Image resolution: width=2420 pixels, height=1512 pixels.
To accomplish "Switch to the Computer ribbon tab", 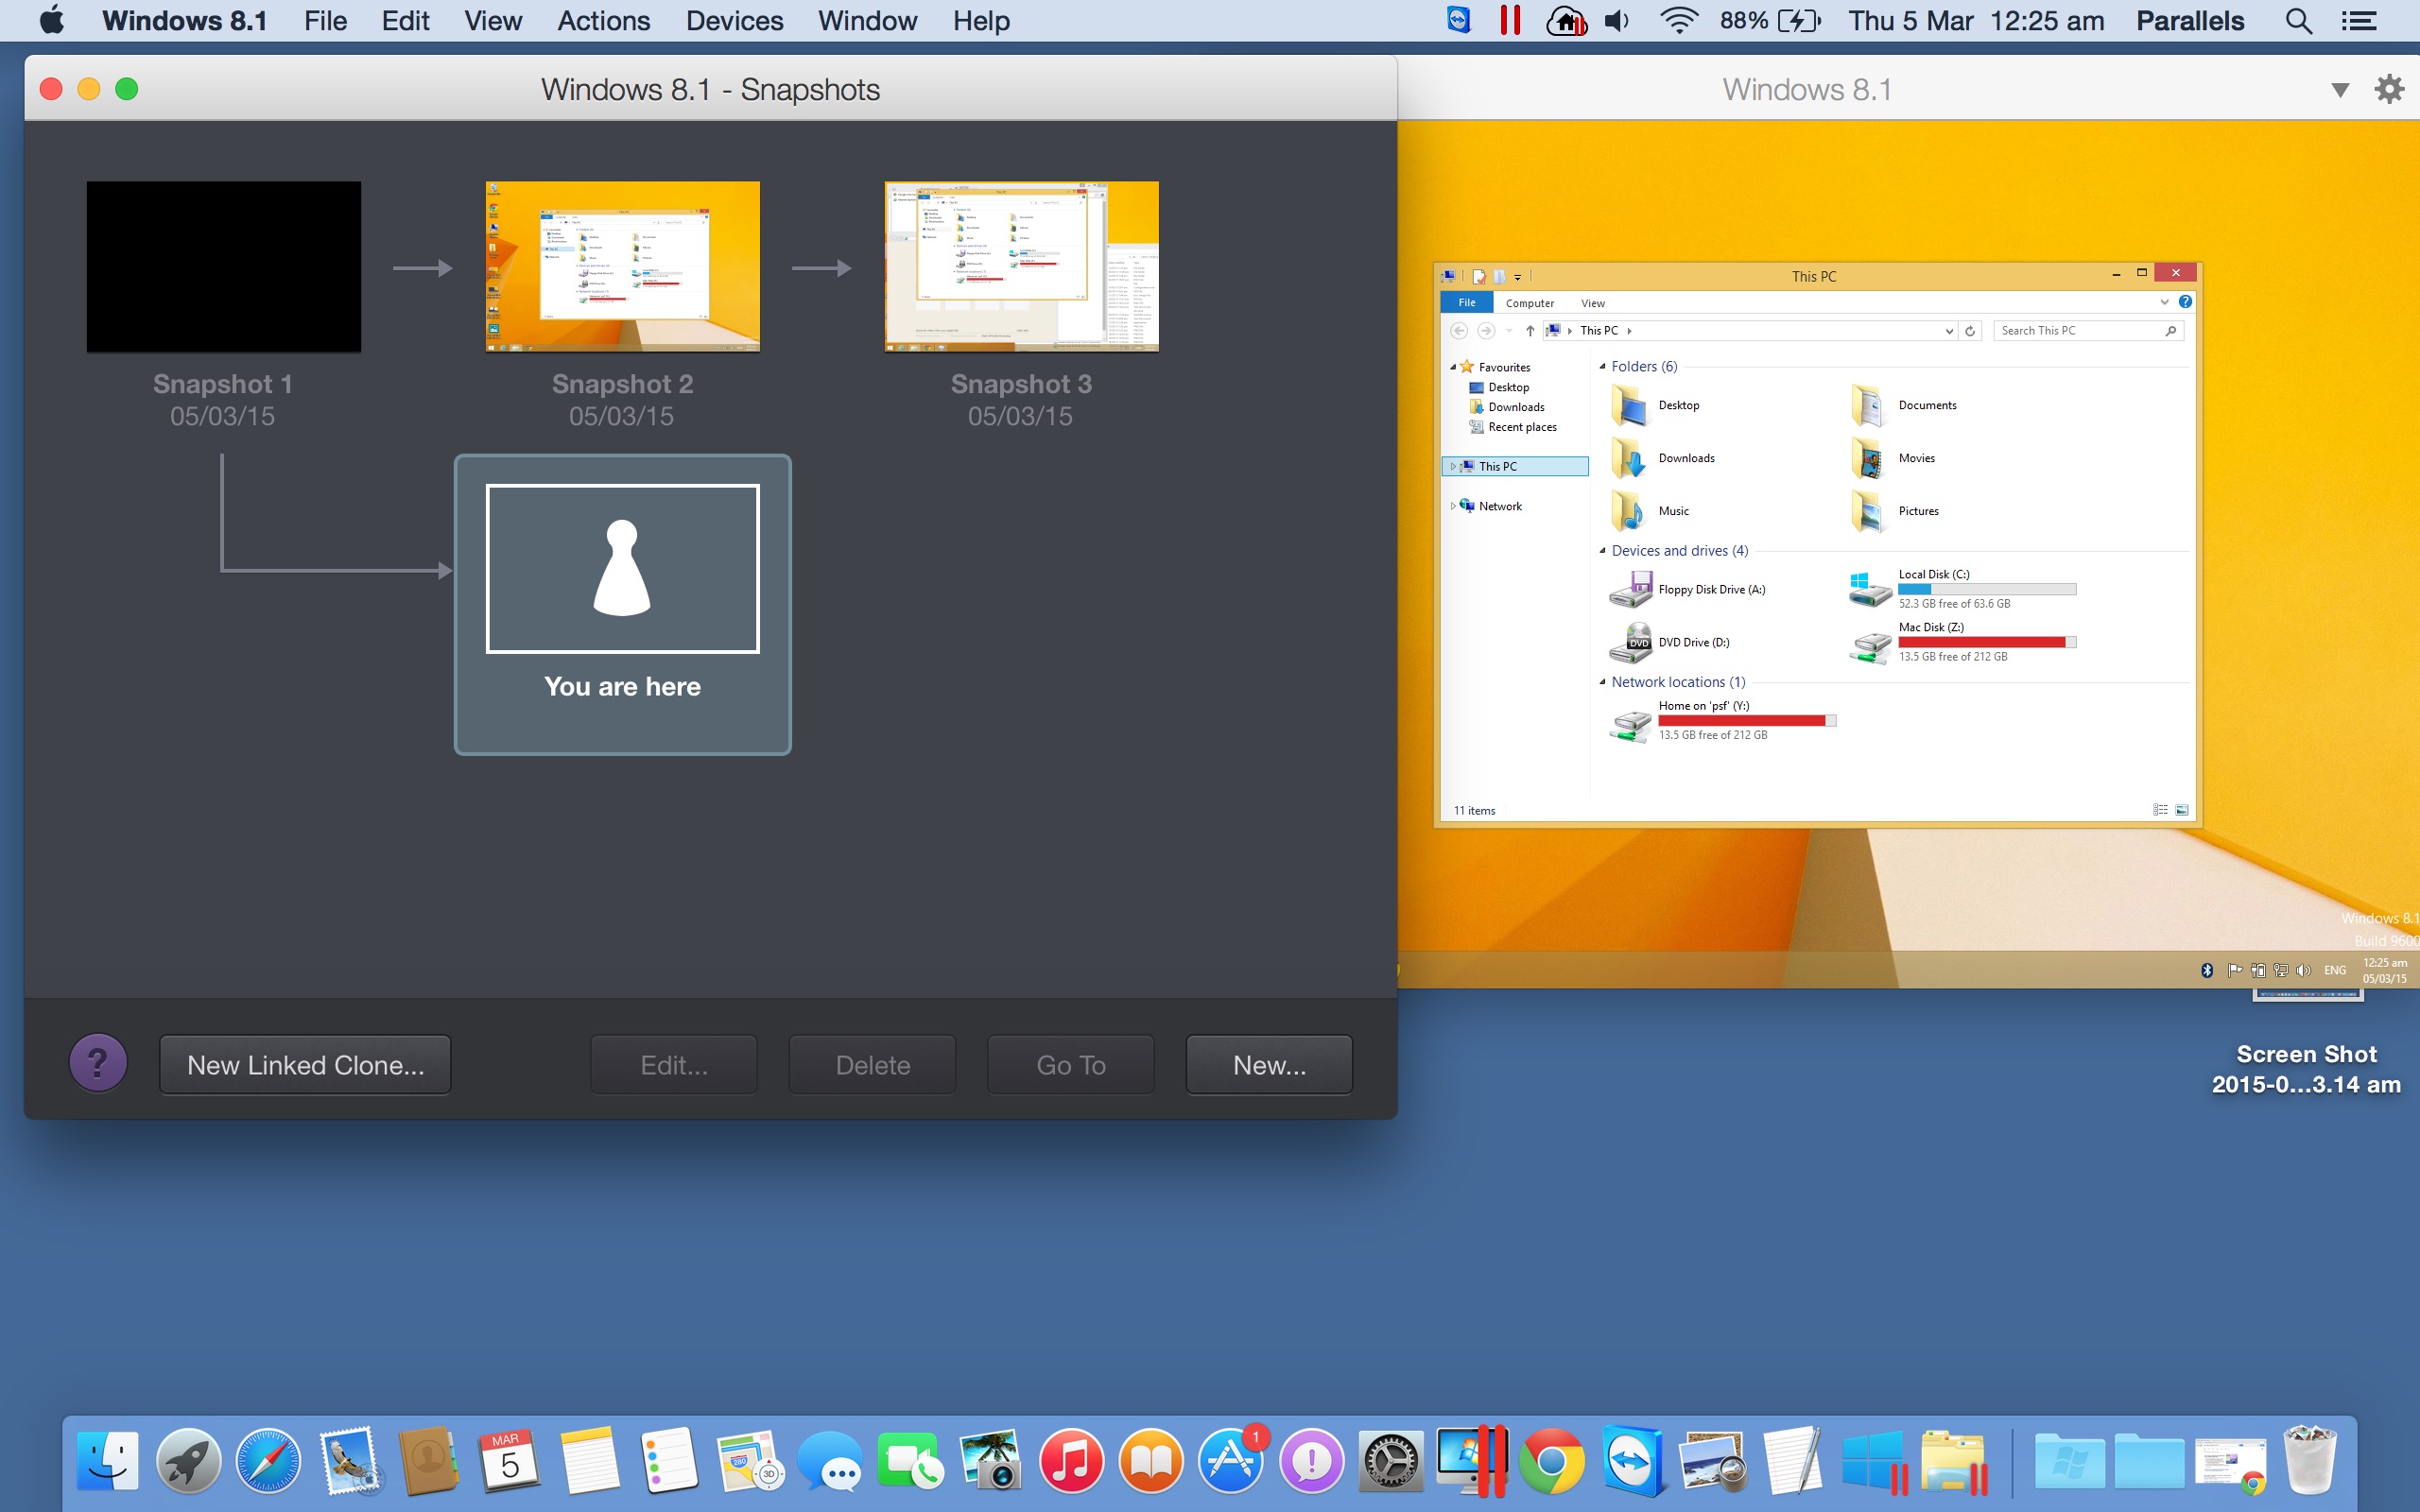I will pyautogui.click(x=1529, y=303).
